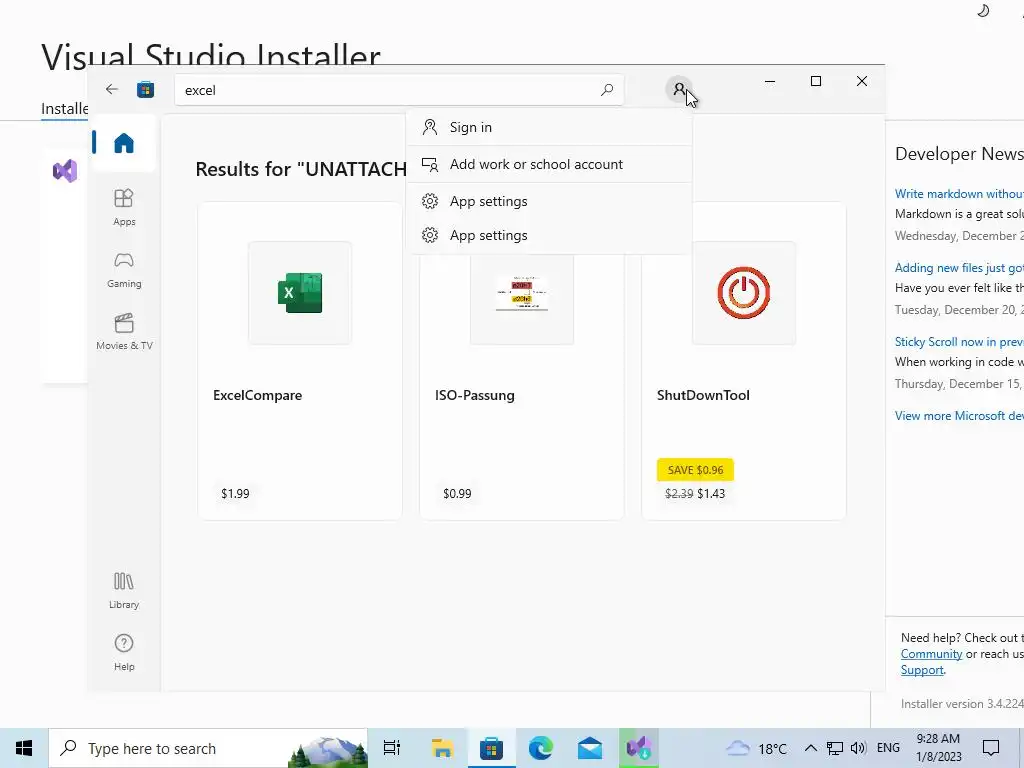1024x768 pixels.
Task: Switch to Installed tab in Visual Studio Installer
Action: [x=64, y=108]
